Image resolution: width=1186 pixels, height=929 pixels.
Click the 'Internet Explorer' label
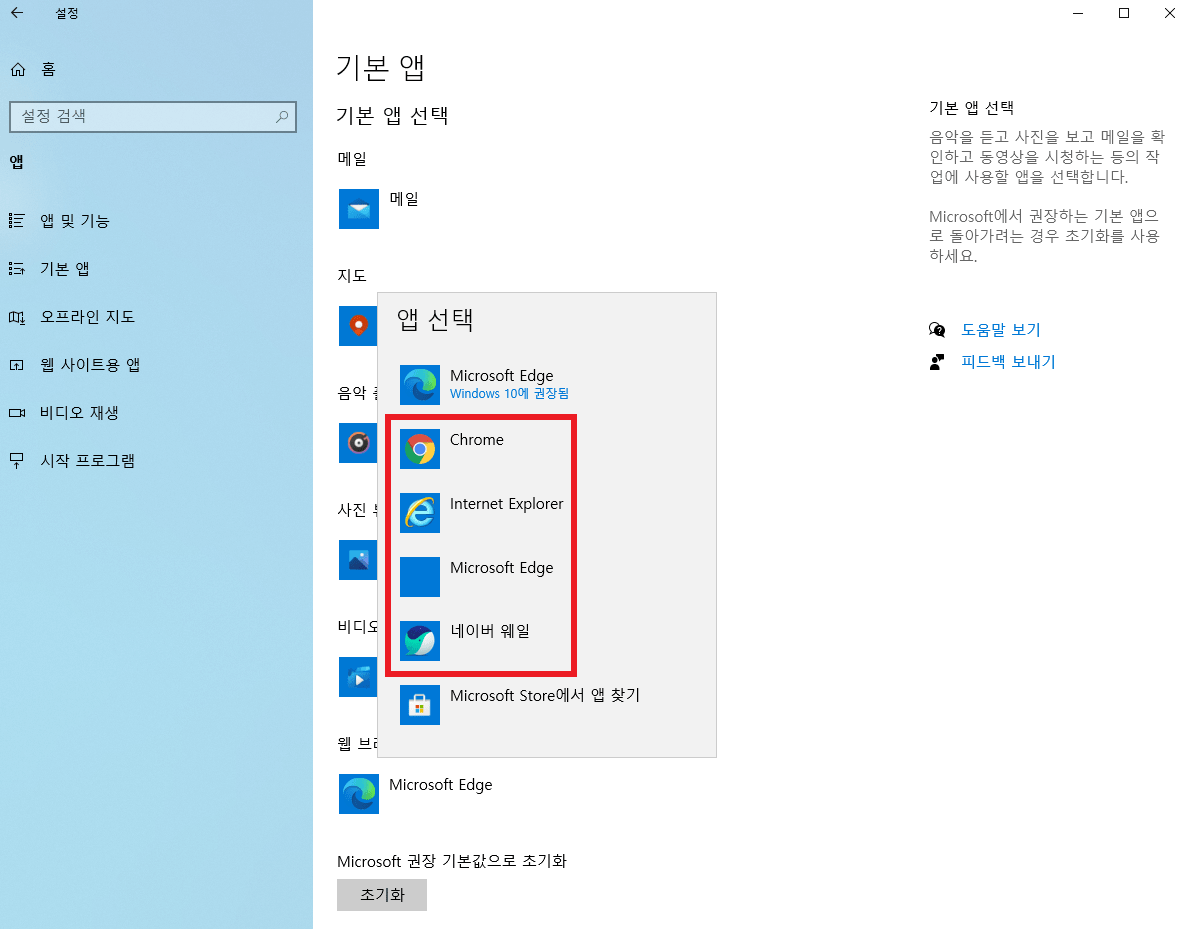(507, 504)
